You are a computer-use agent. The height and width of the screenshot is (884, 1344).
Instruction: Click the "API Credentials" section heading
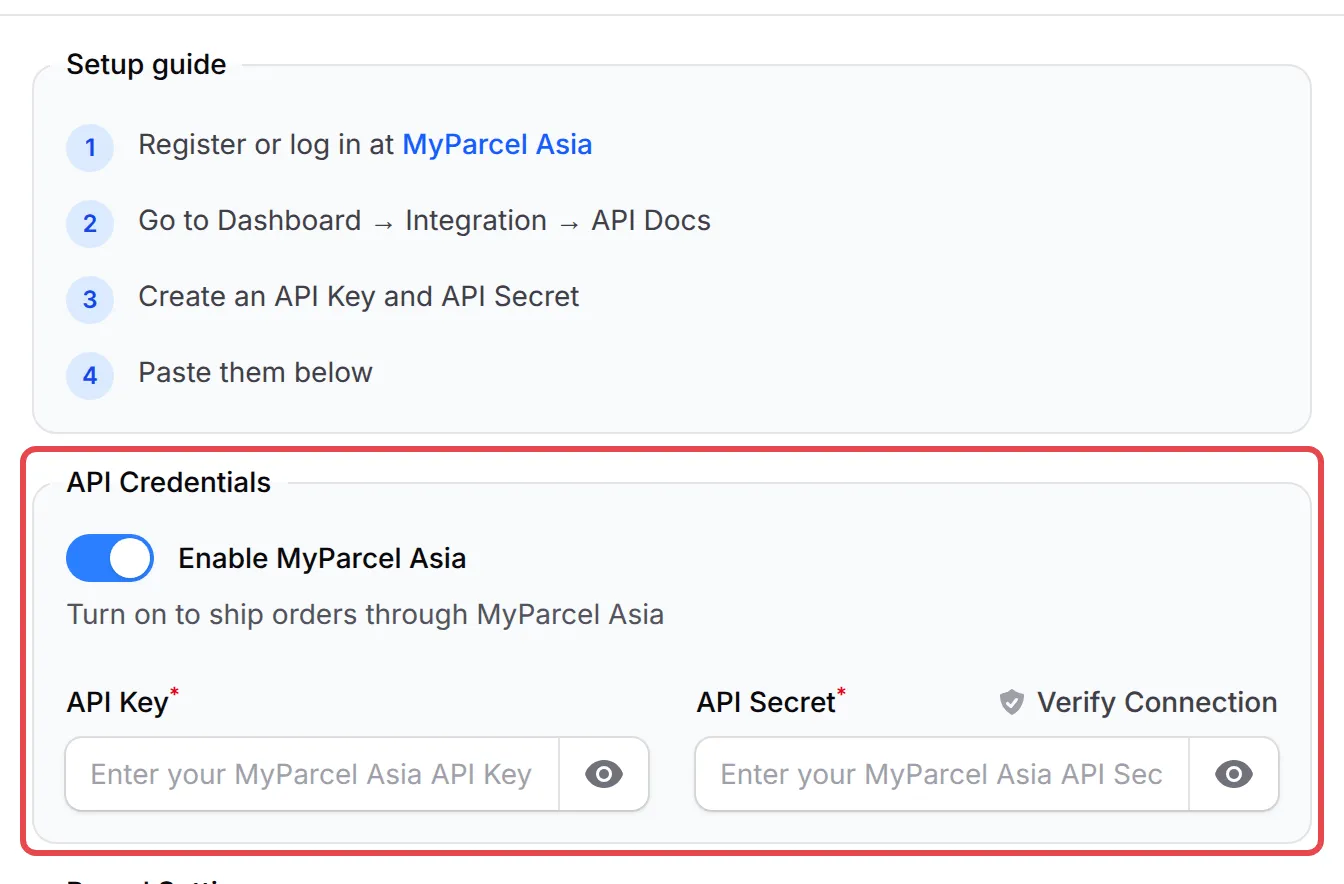(169, 482)
